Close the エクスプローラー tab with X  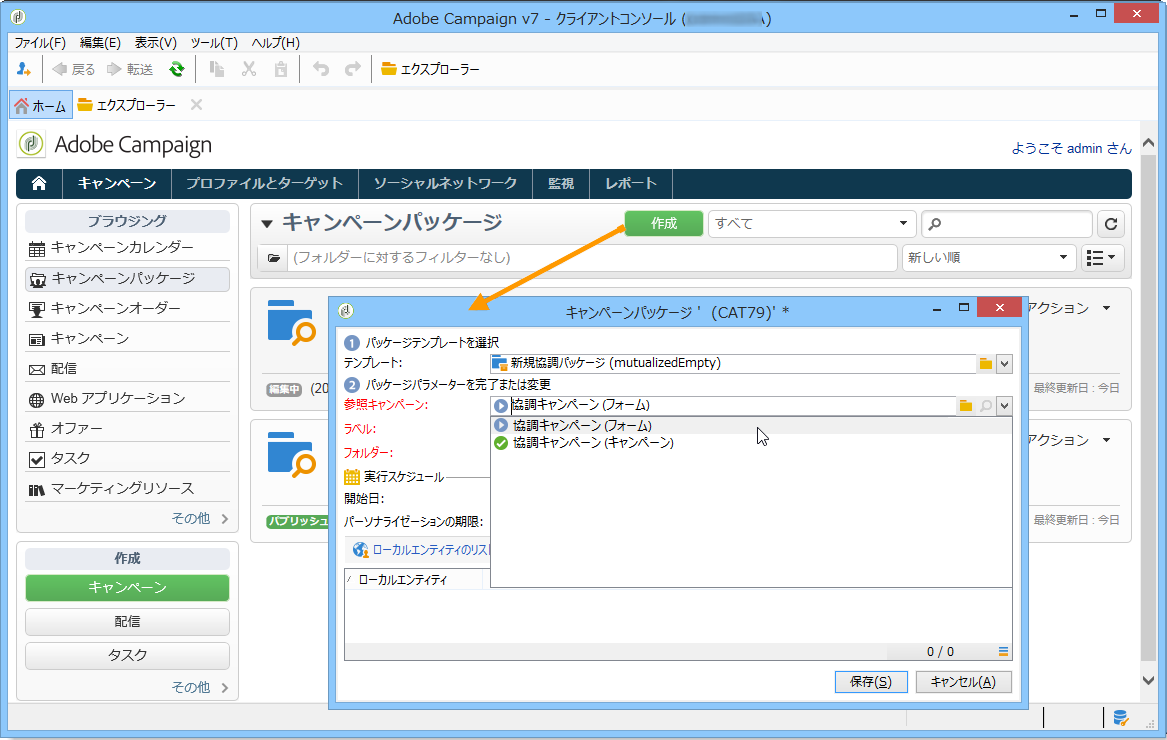point(196,105)
